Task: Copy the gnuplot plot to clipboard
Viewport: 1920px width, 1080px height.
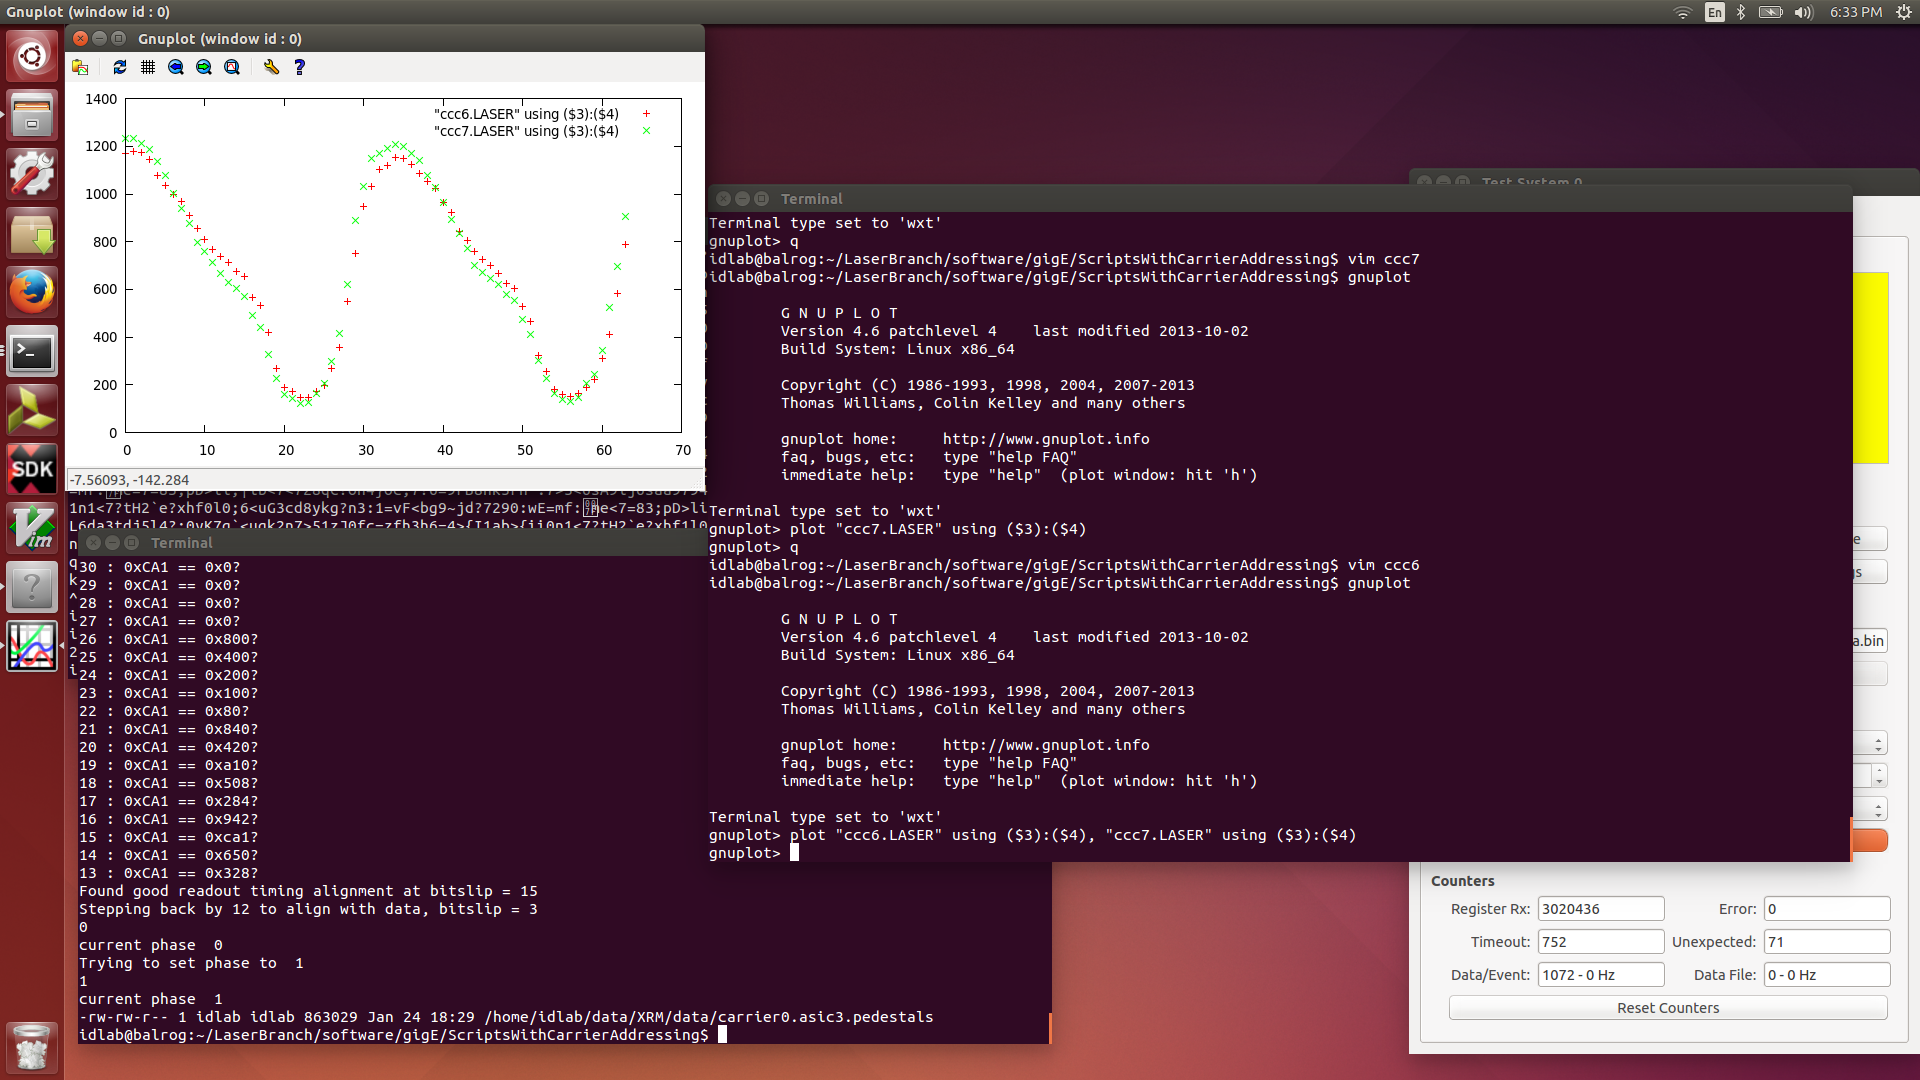Action: tap(80, 67)
